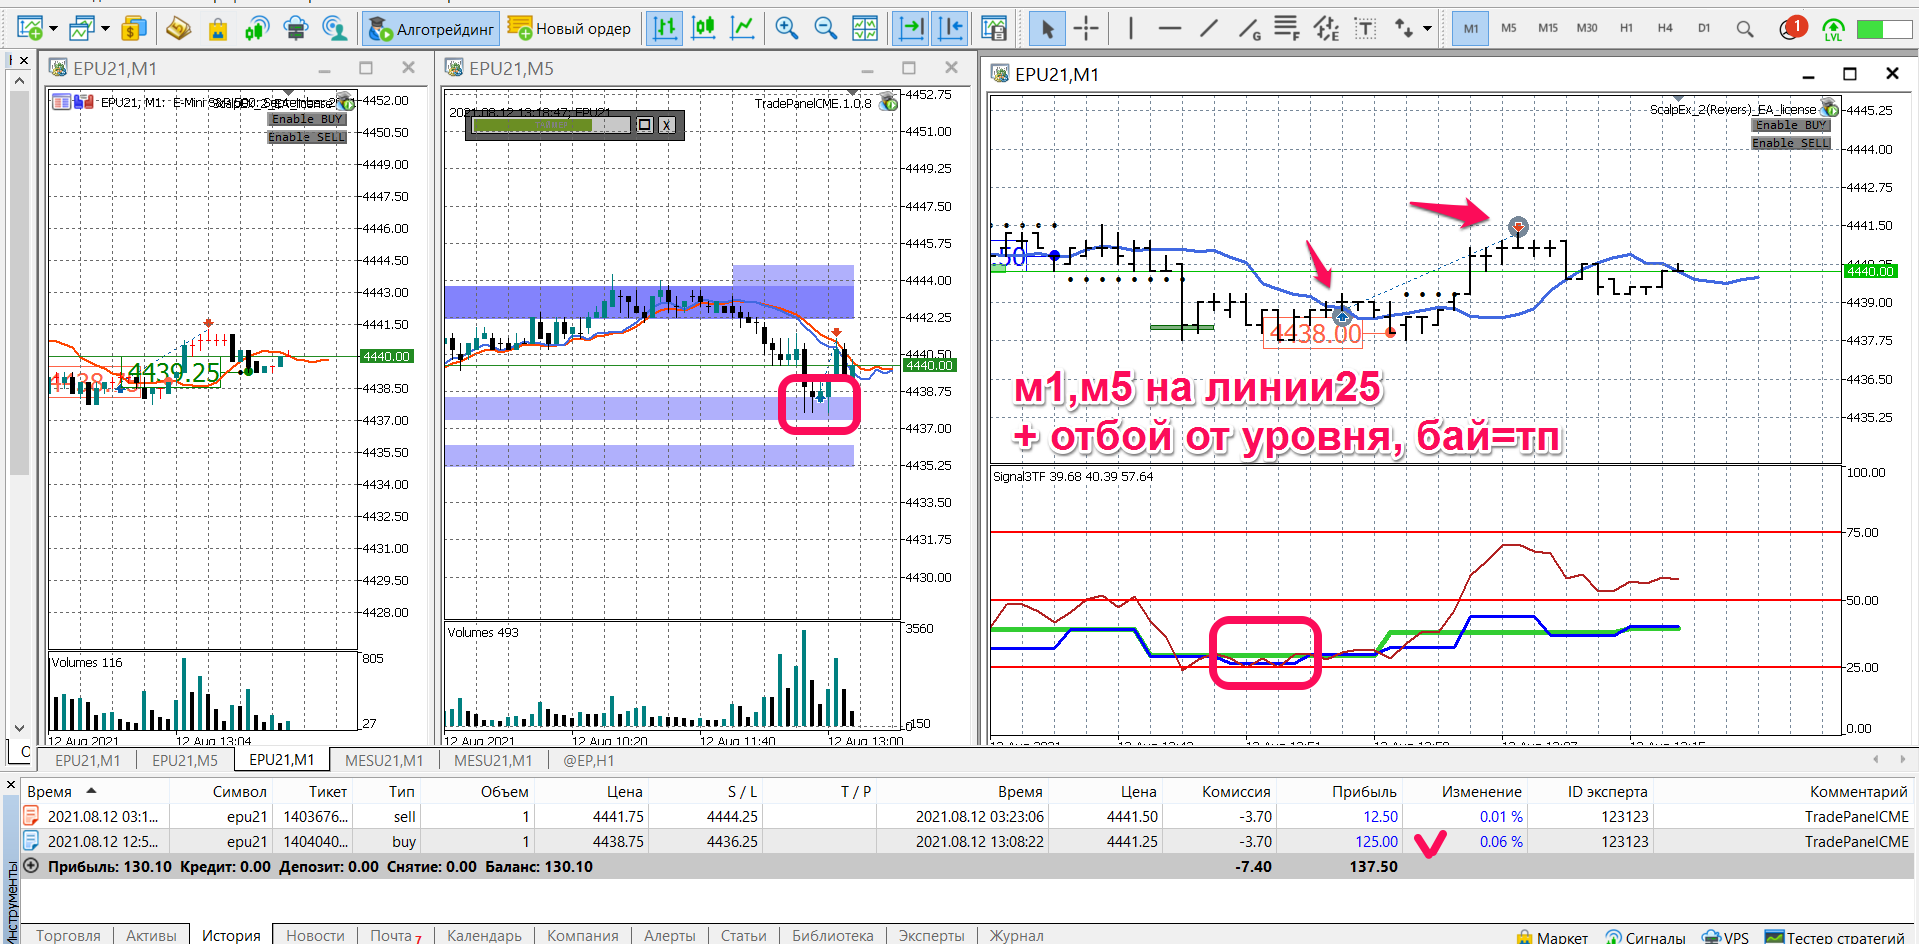Zoom in on the chart
This screenshot has height=944, width=1919.
pyautogui.click(x=787, y=29)
